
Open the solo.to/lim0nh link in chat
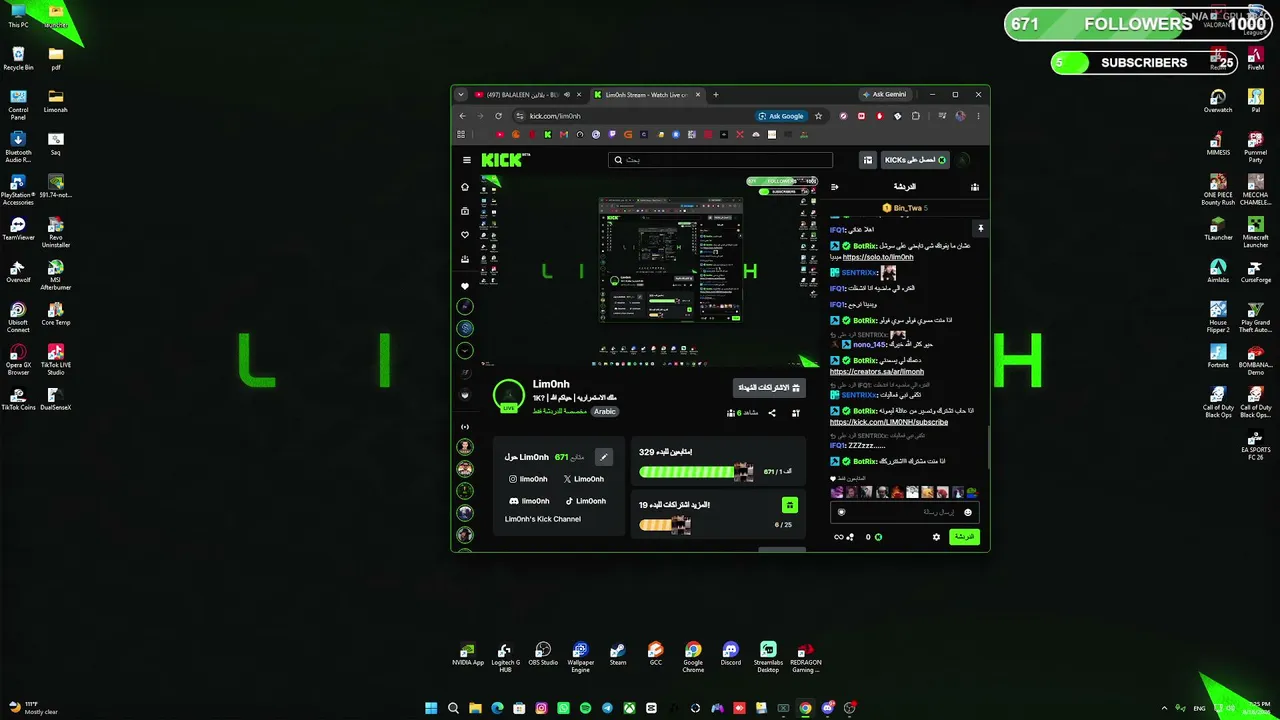coord(878,257)
